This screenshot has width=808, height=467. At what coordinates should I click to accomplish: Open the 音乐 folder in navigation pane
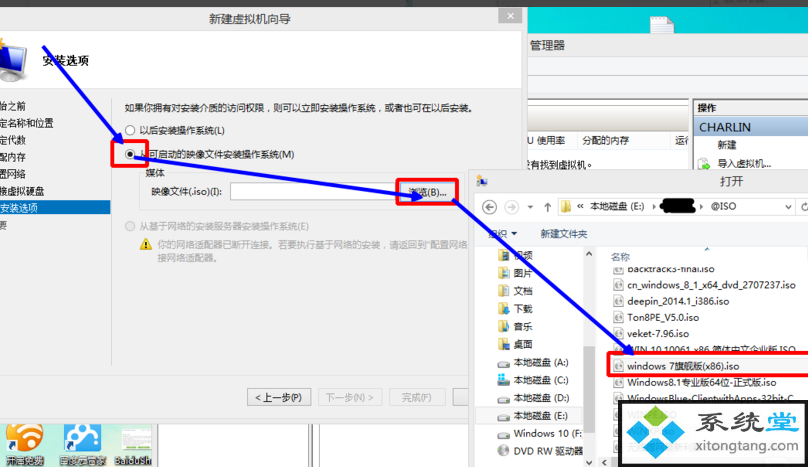click(516, 327)
